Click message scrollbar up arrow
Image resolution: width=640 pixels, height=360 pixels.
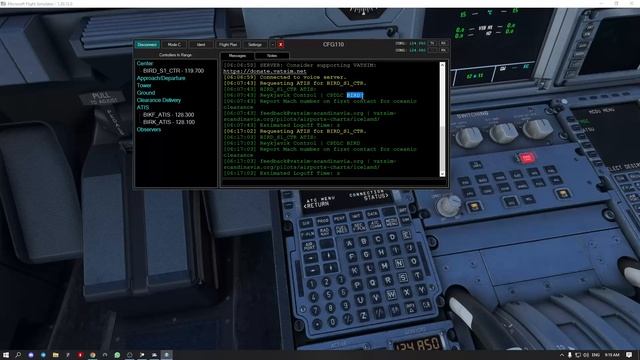click(442, 65)
